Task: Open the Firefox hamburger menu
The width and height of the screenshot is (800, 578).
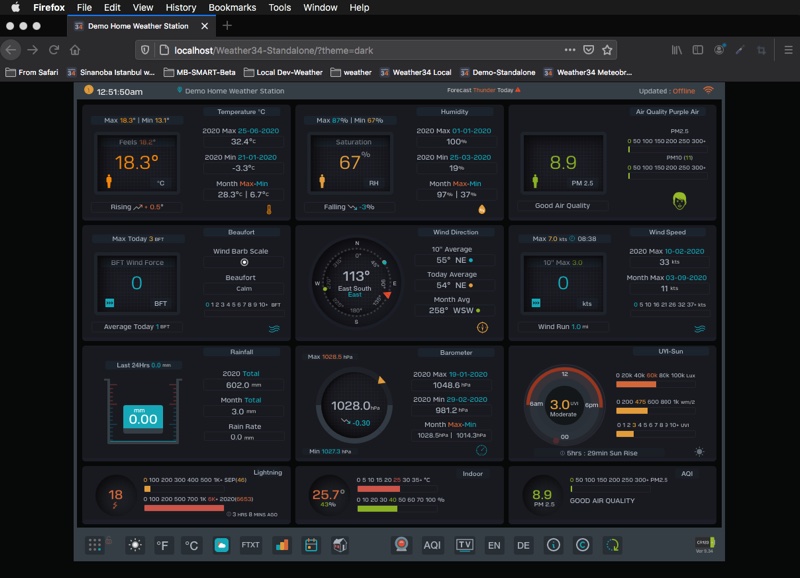Action: [788, 49]
